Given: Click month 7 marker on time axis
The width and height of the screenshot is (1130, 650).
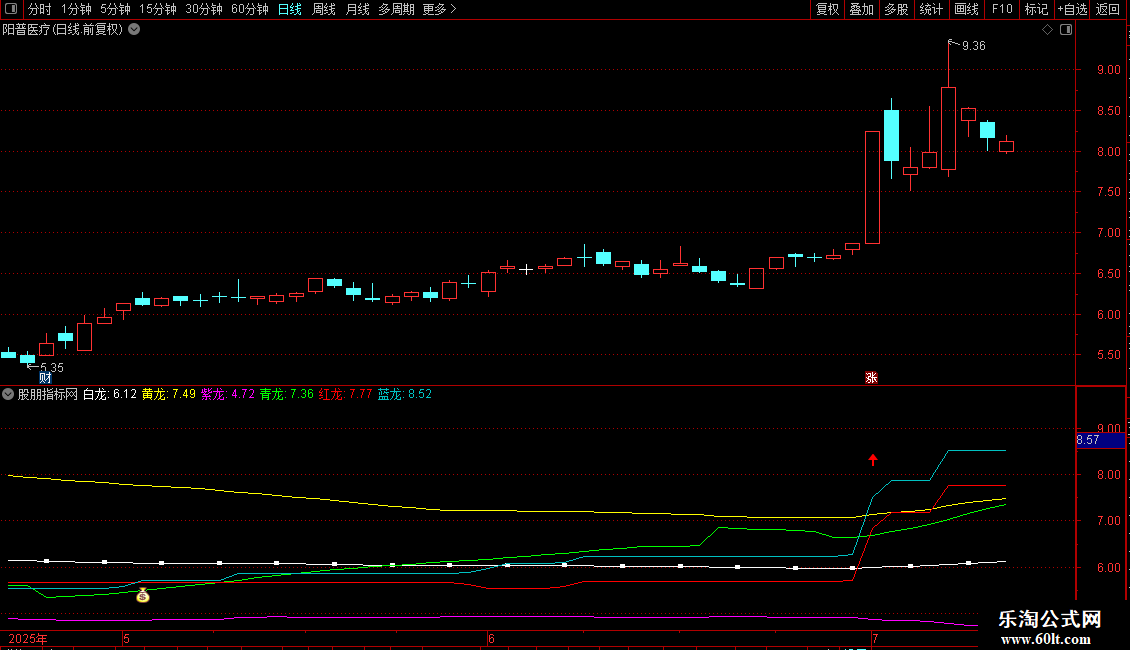Looking at the screenshot, I should coord(875,639).
